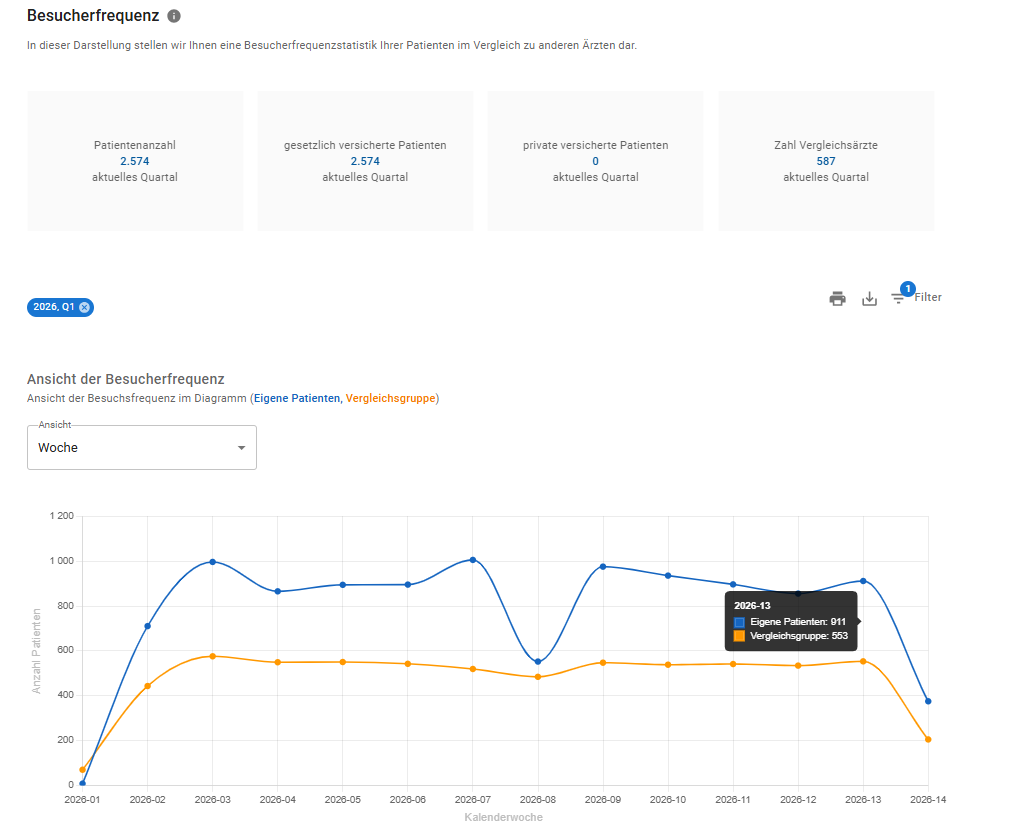Print the visitor frequency report

(837, 299)
